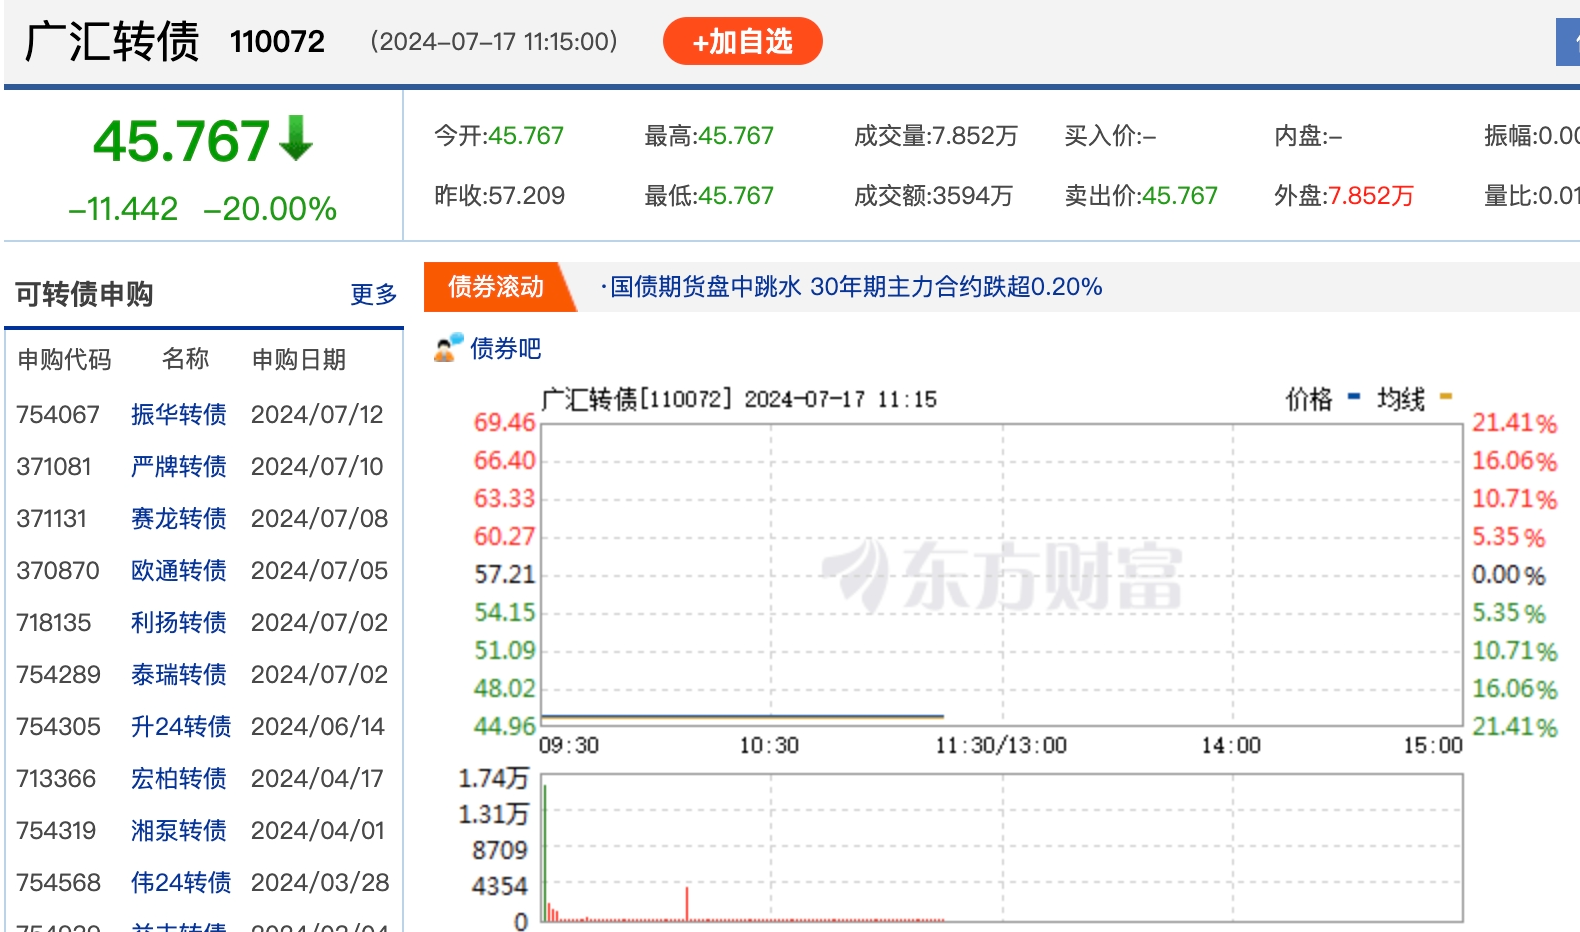The height and width of the screenshot is (932, 1580).
Task: Click the chart title 广汇转债[110072]
Action: [x=637, y=399]
